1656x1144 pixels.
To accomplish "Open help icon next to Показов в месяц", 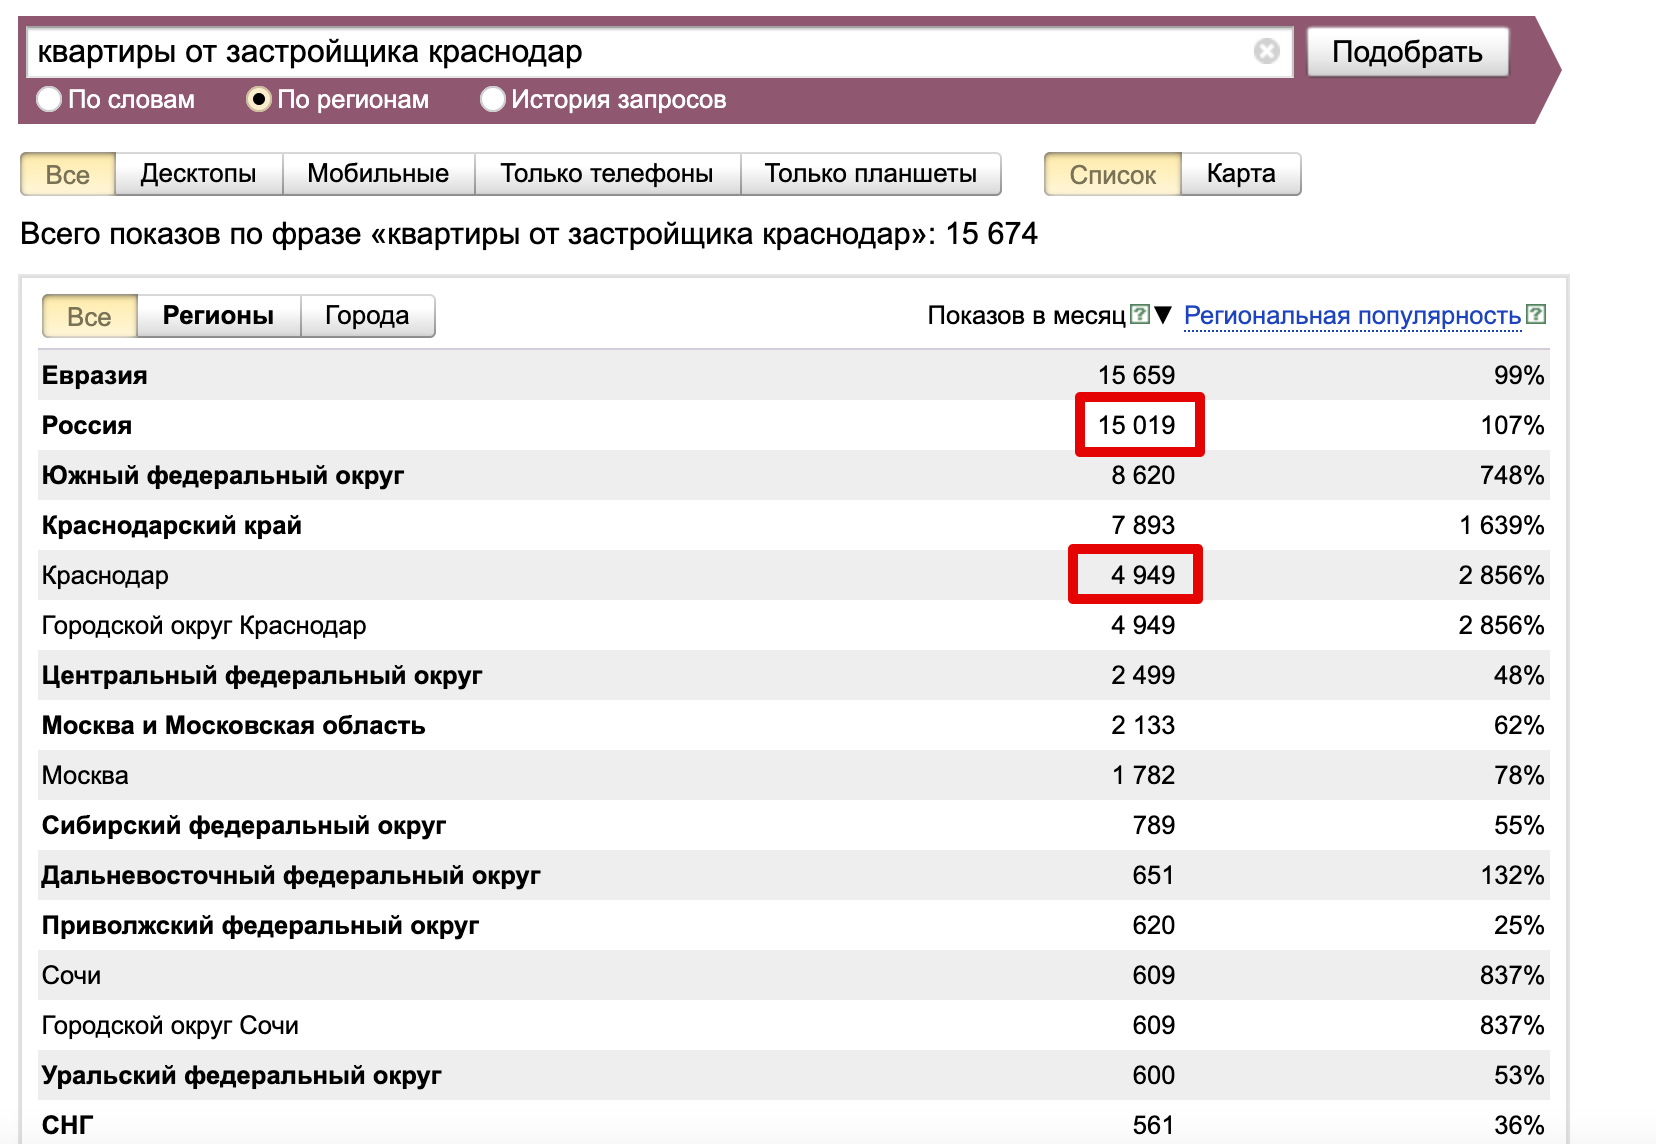I will click(1139, 314).
